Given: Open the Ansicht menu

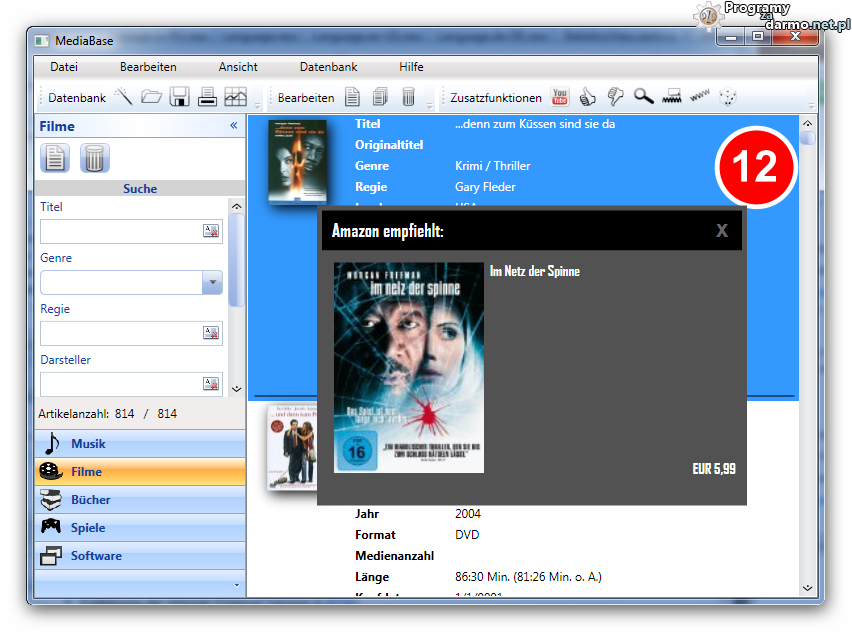Looking at the screenshot, I should (238, 67).
